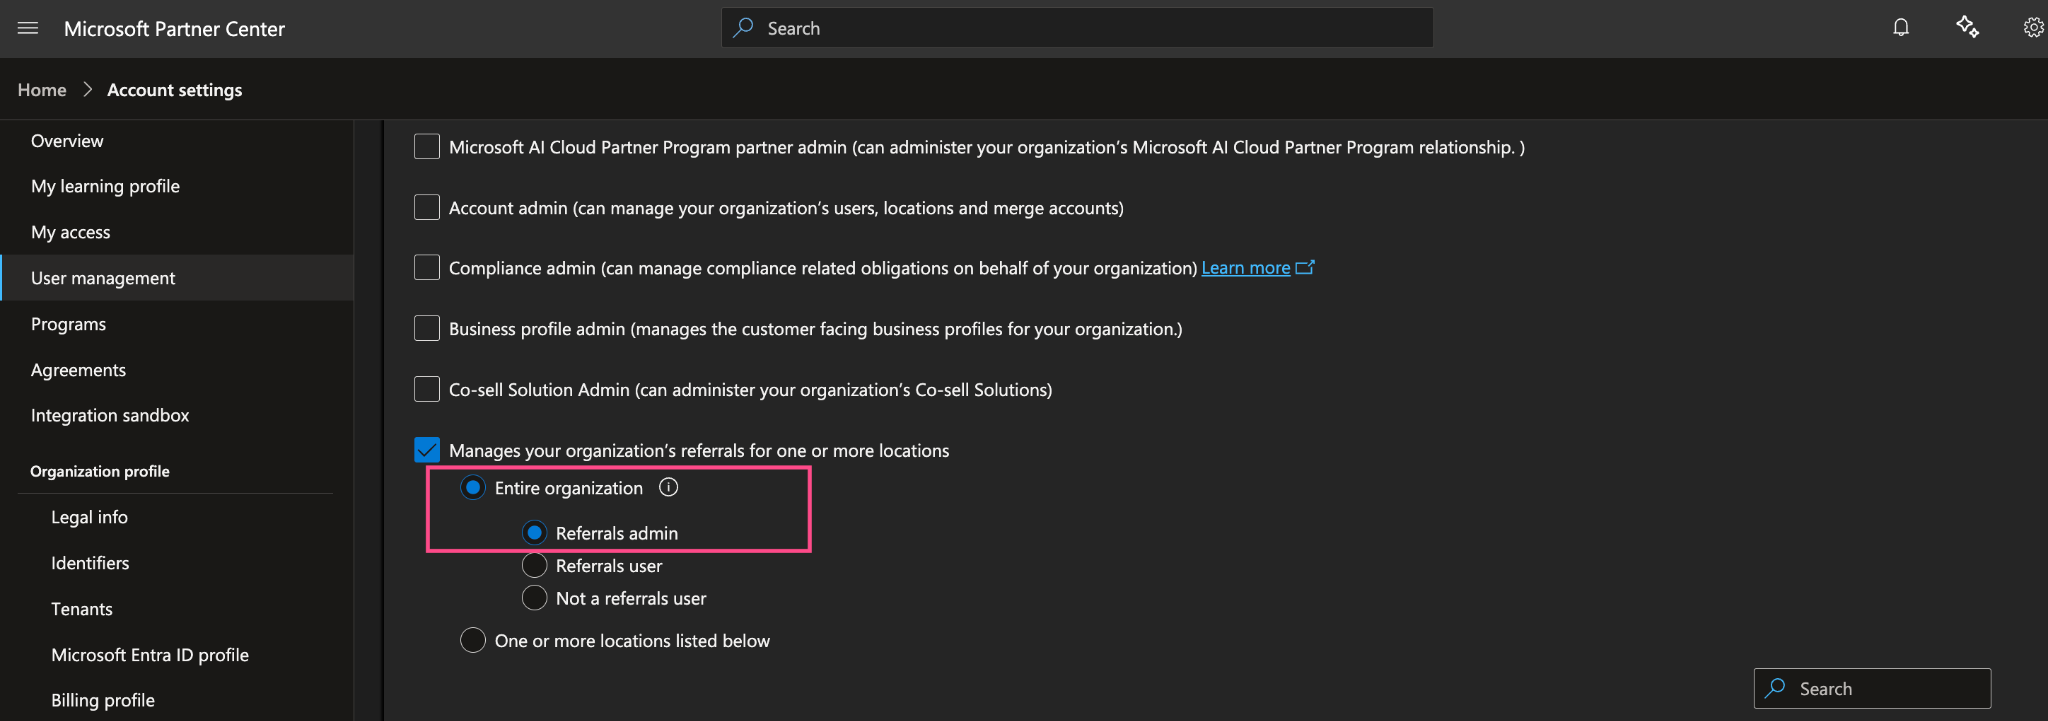Enable Co-sell Solution Admin checkbox

pos(427,389)
